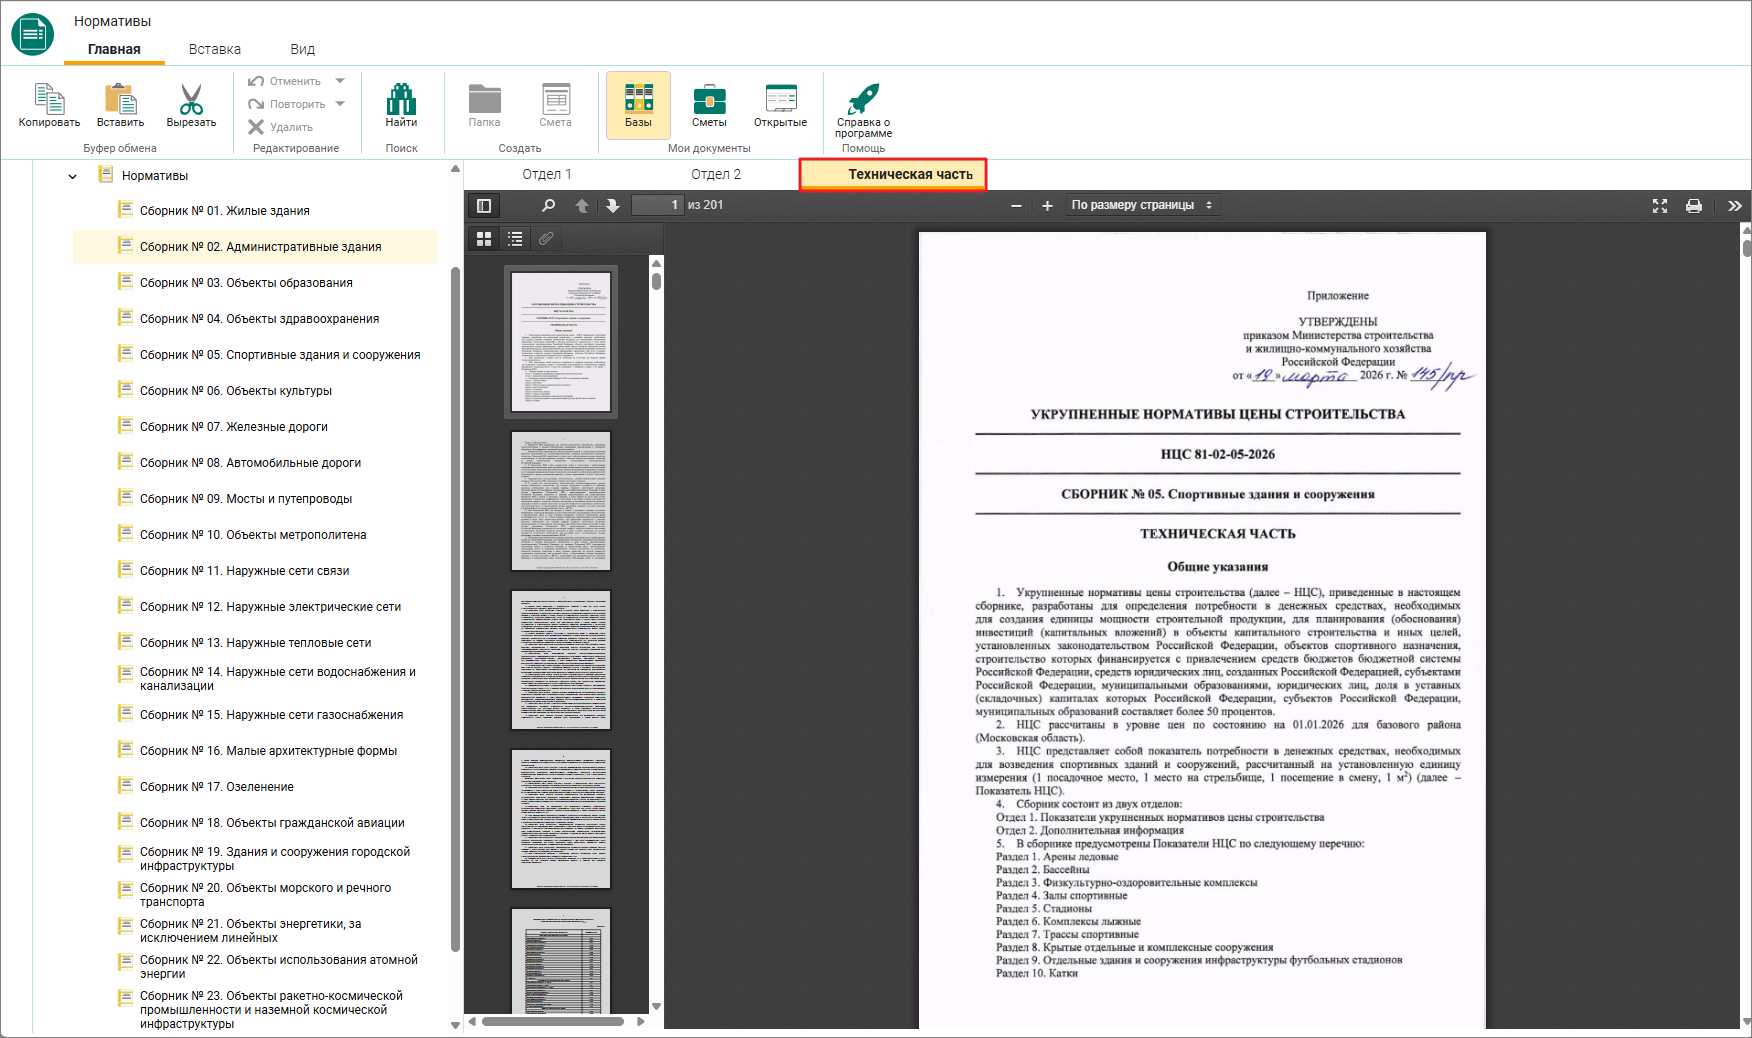Expand the Отменить history dropdown arrow
The width and height of the screenshot is (1752, 1038).
(340, 81)
